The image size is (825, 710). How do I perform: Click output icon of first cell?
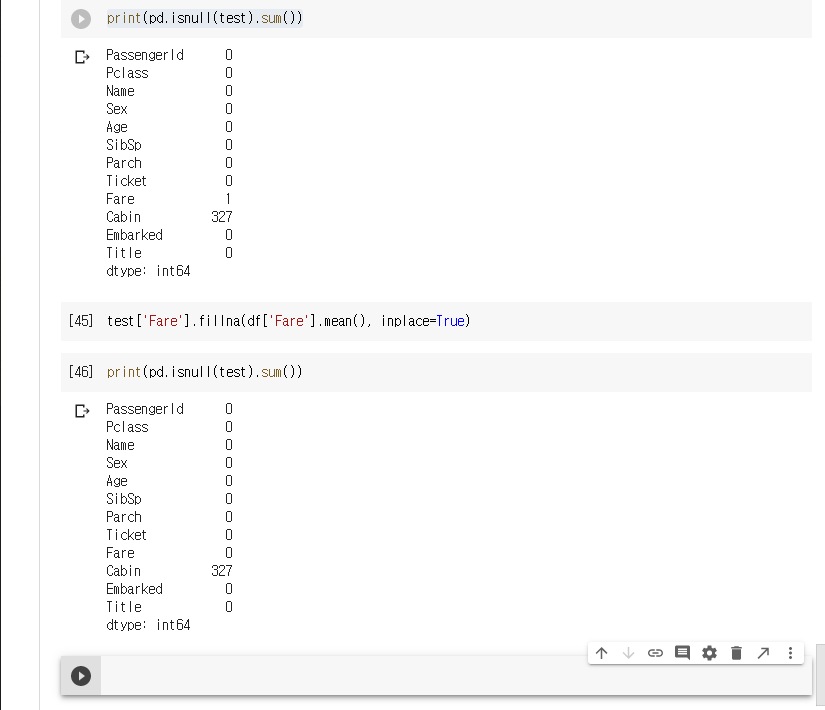coord(82,57)
